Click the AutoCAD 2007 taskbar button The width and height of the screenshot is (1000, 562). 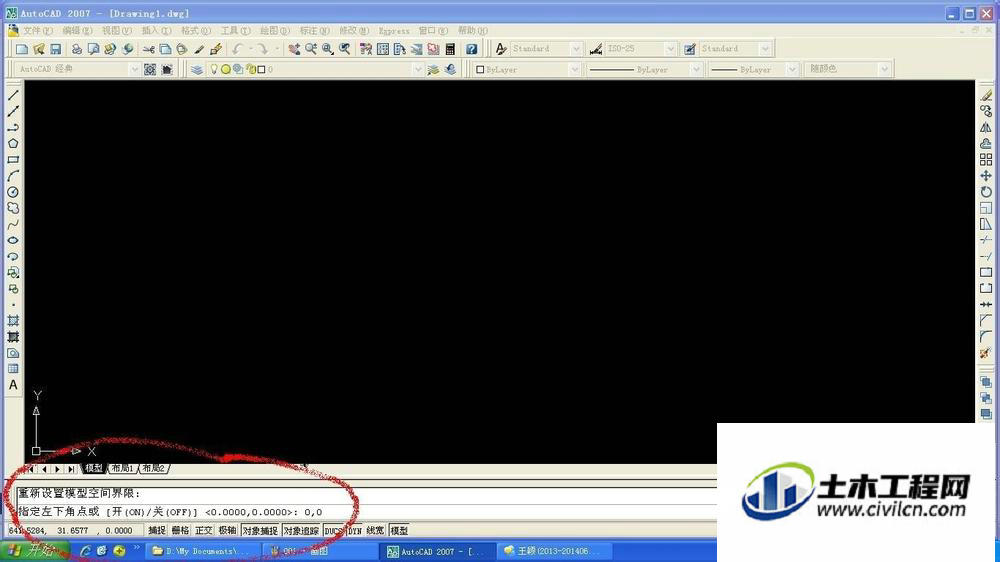tap(439, 551)
